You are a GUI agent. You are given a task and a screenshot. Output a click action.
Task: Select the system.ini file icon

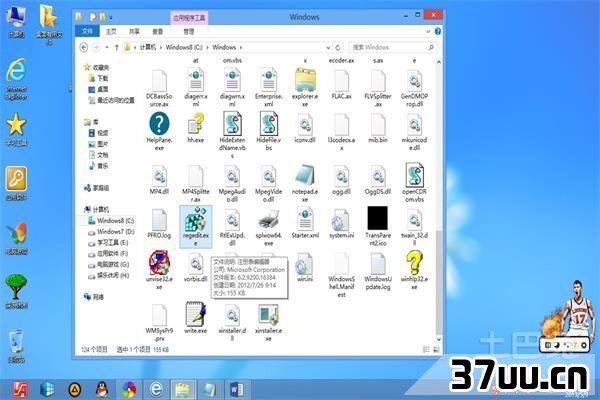(341, 220)
